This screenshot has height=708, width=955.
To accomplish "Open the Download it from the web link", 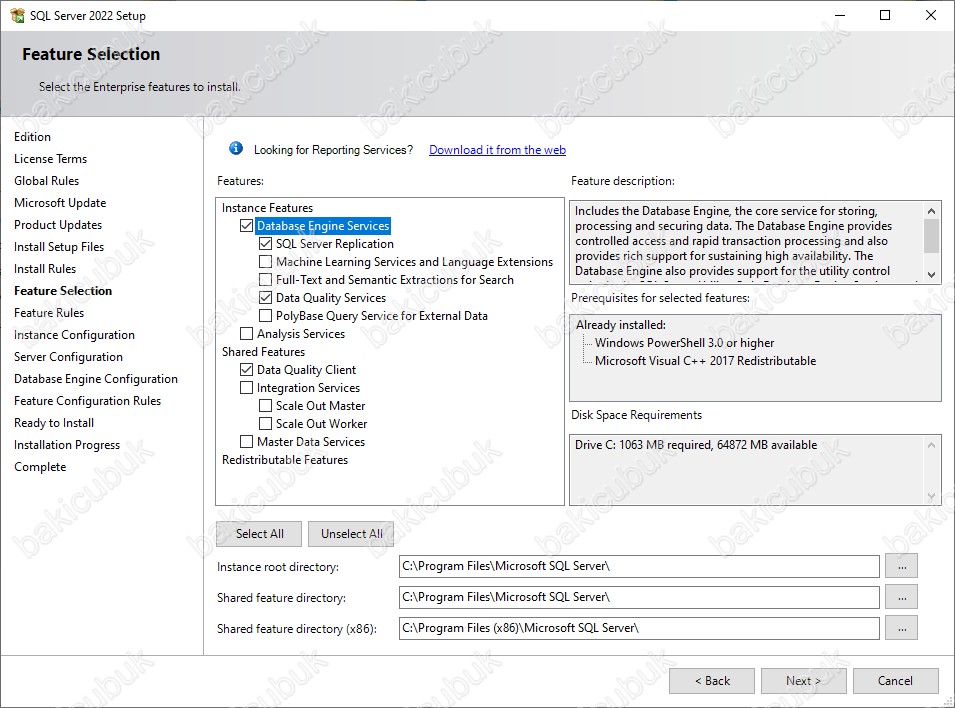I will click(x=498, y=150).
